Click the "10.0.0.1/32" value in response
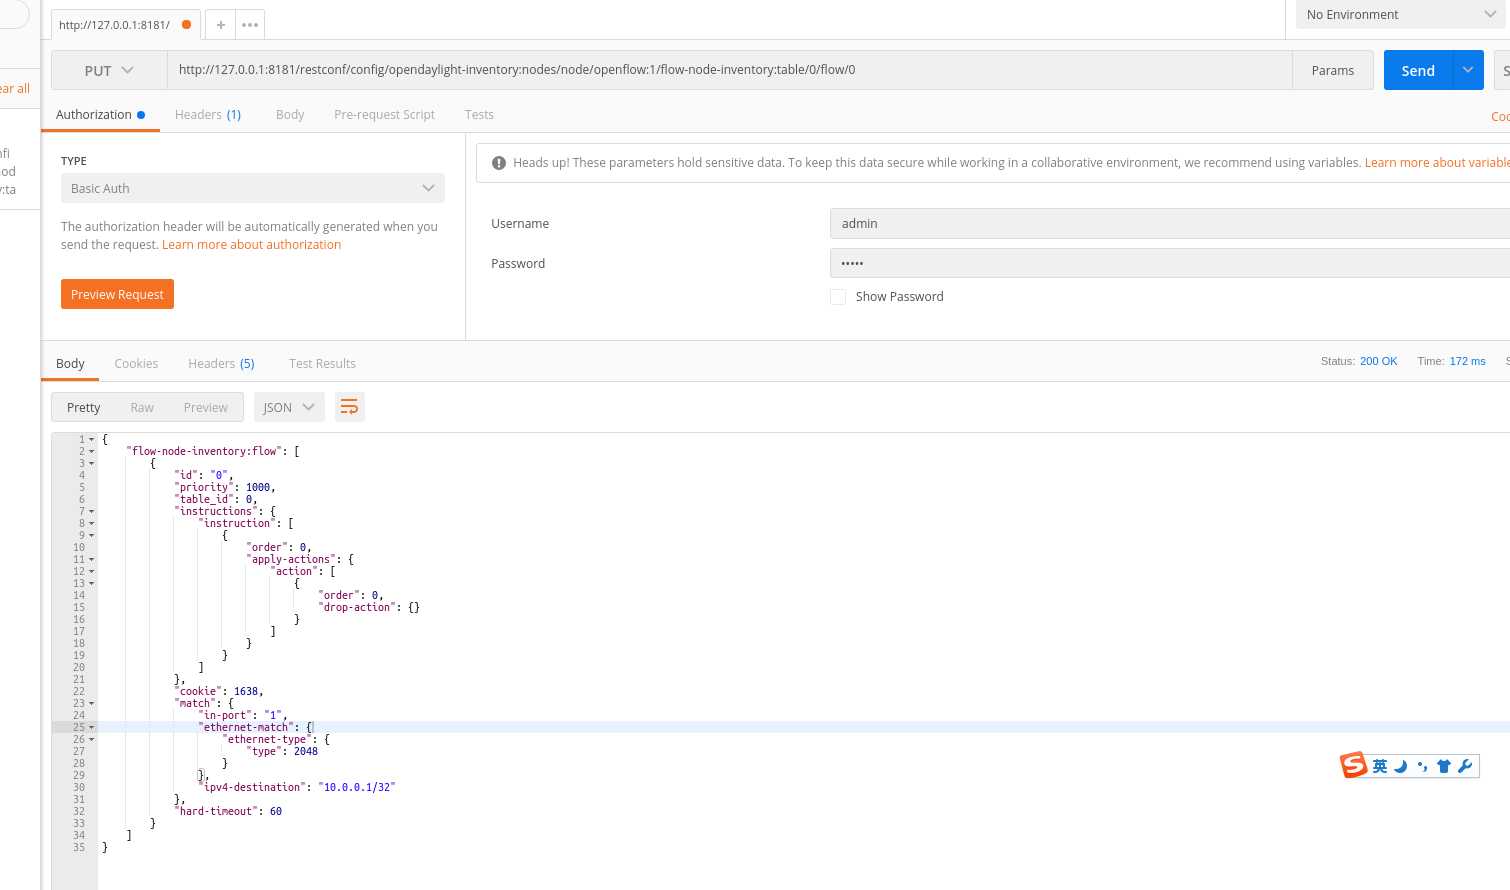Image resolution: width=1510 pixels, height=890 pixels. coord(358,787)
